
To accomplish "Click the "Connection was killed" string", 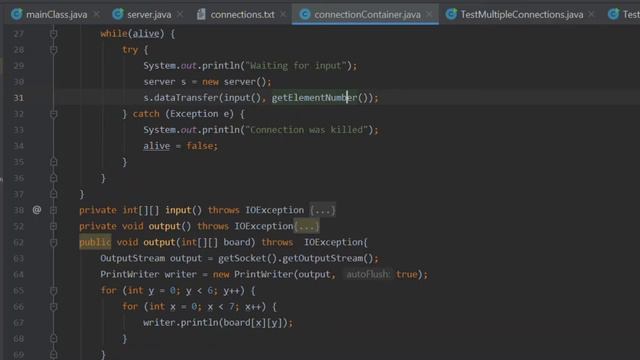I will pos(307,130).
